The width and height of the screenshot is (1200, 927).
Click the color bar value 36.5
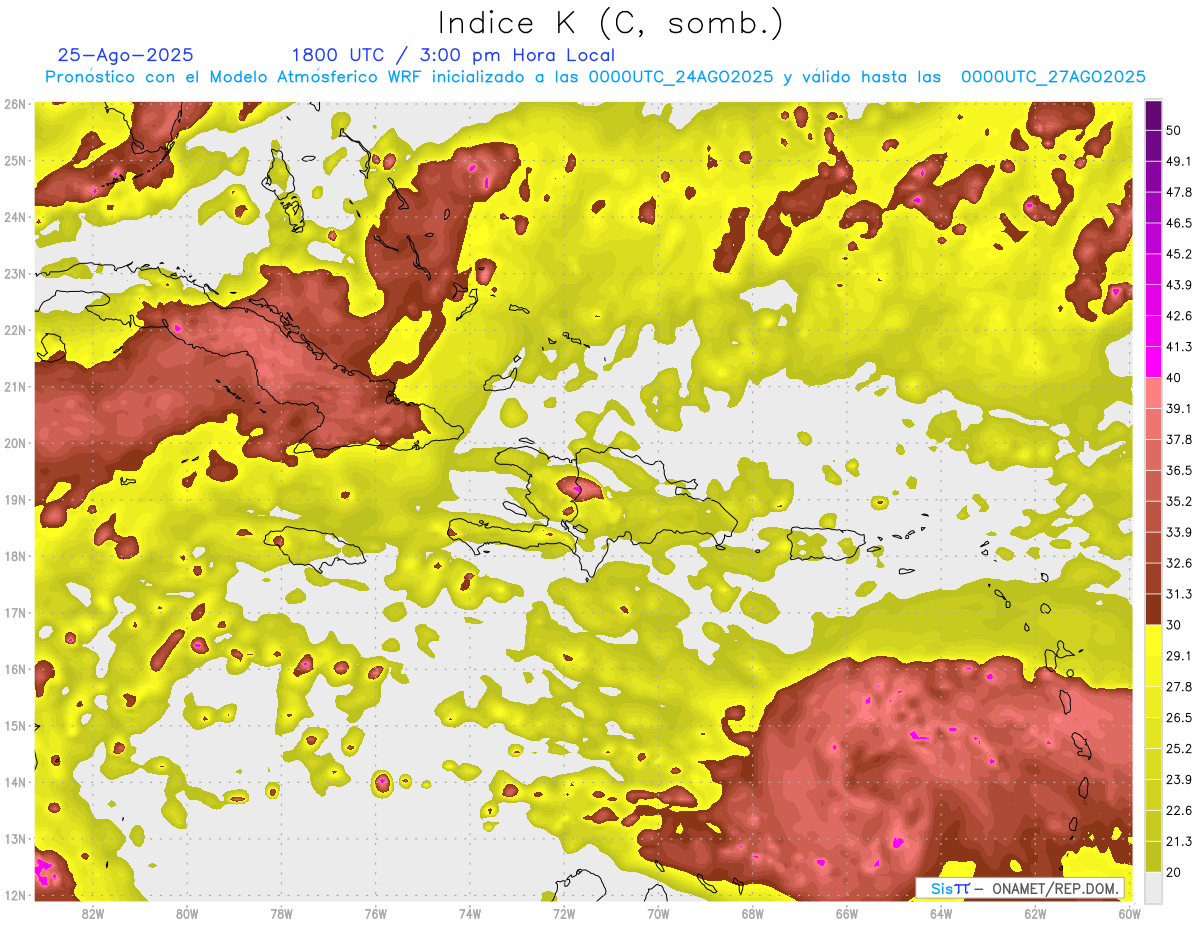[x=1179, y=471]
